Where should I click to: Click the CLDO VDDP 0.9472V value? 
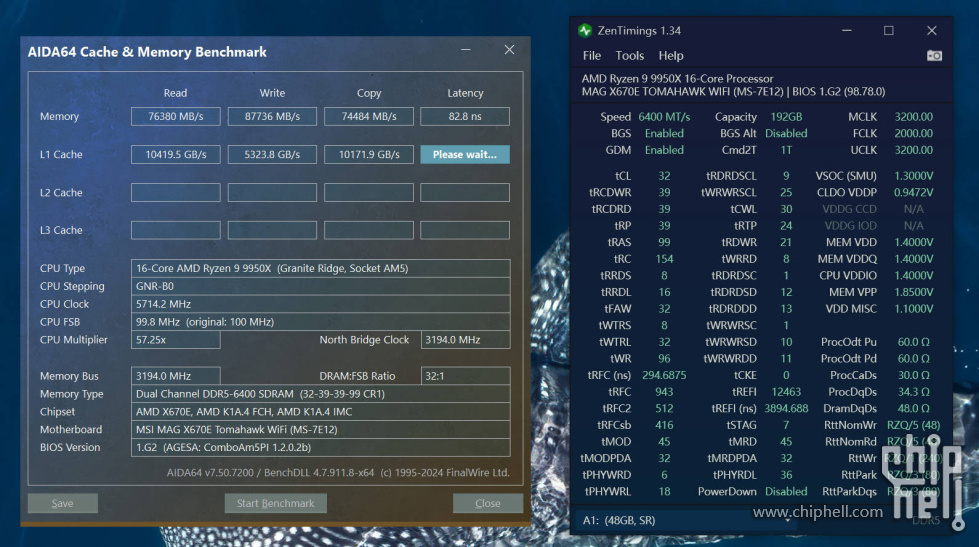coord(913,192)
